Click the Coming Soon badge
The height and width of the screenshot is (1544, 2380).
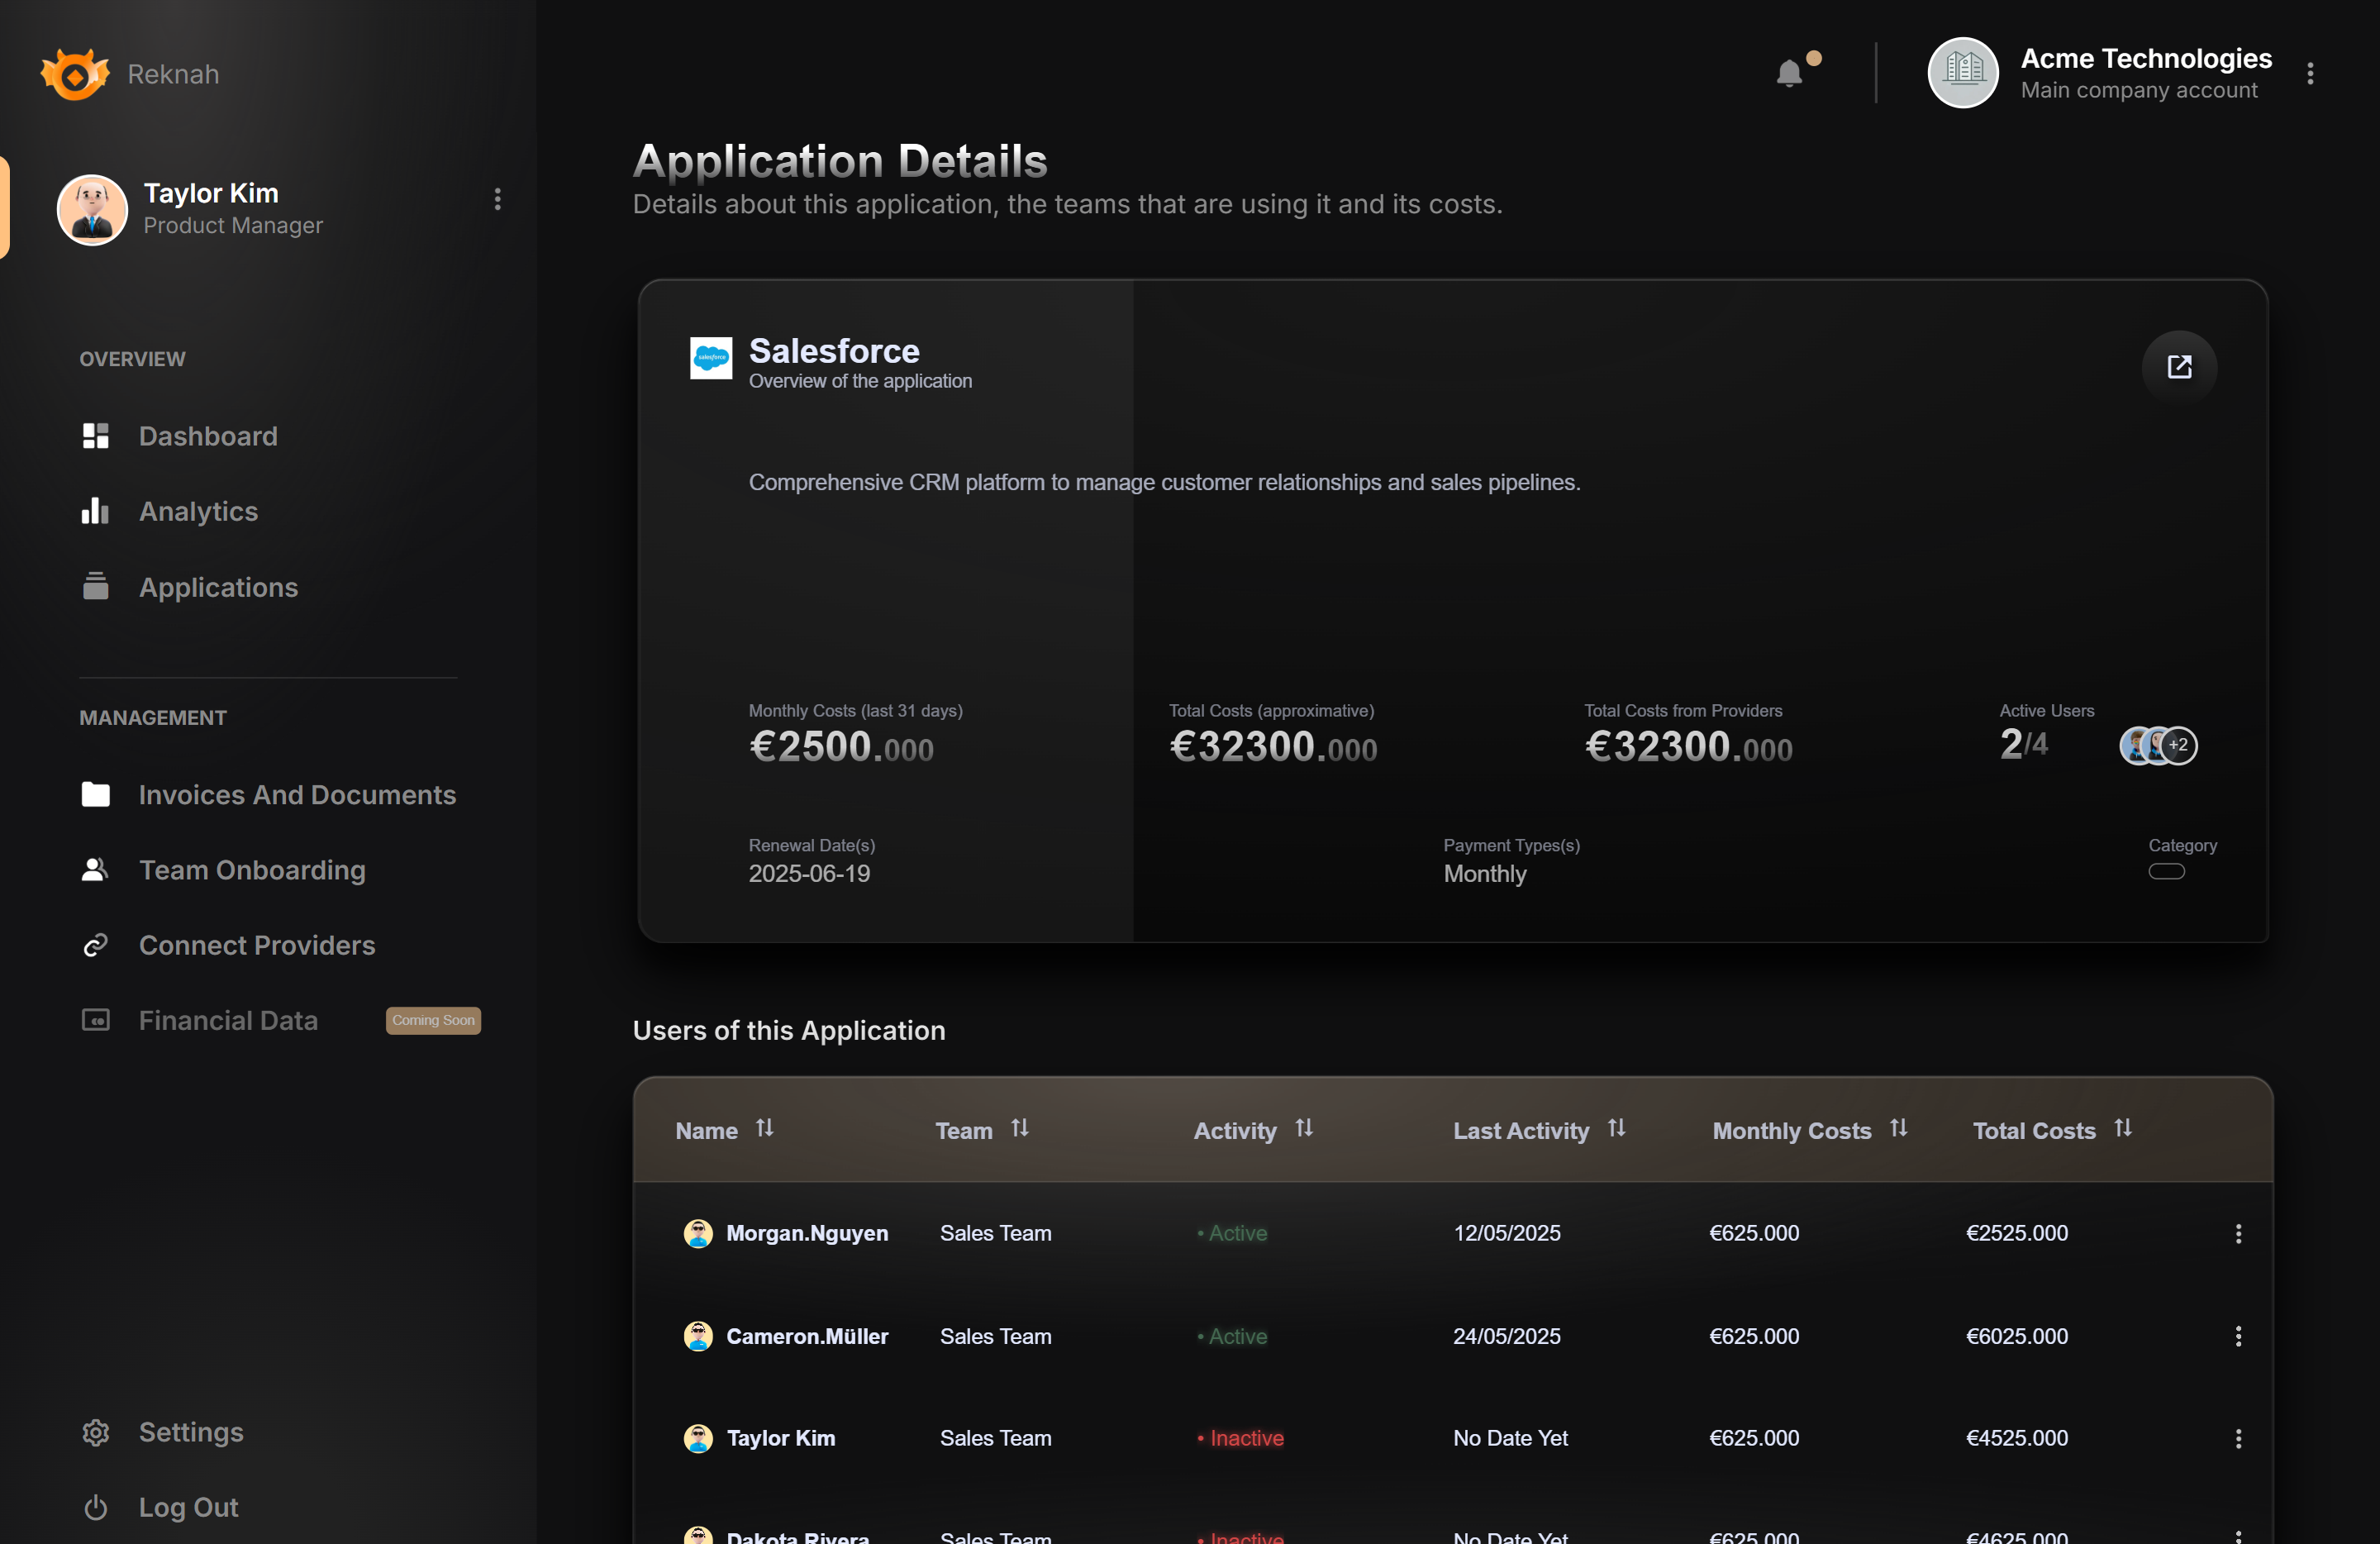point(433,1020)
